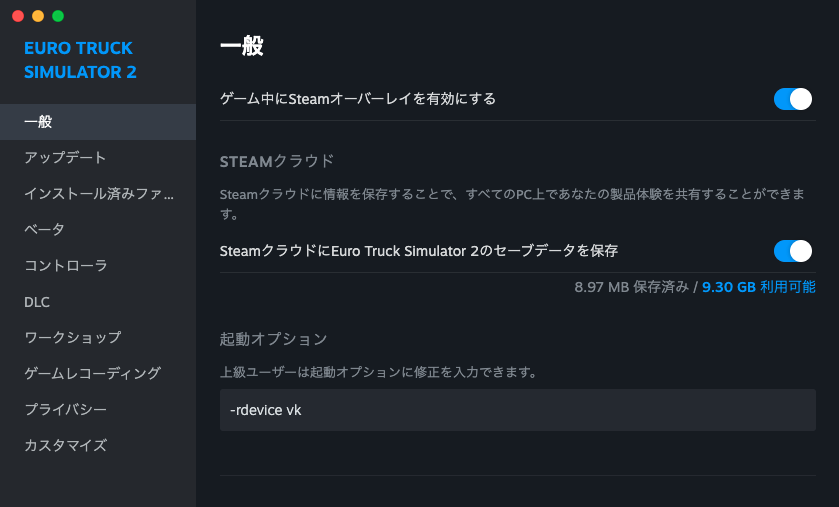Viewport: 839px width, 507px height.
Task: Go to インストール済みファ... (installed files) tab
Action: (99, 194)
